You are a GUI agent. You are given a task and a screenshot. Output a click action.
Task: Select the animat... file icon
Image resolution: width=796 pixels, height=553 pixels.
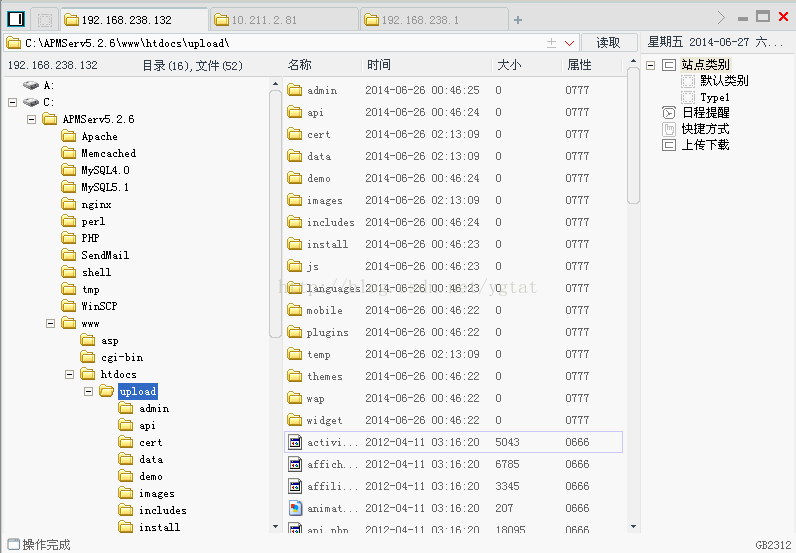(x=295, y=508)
